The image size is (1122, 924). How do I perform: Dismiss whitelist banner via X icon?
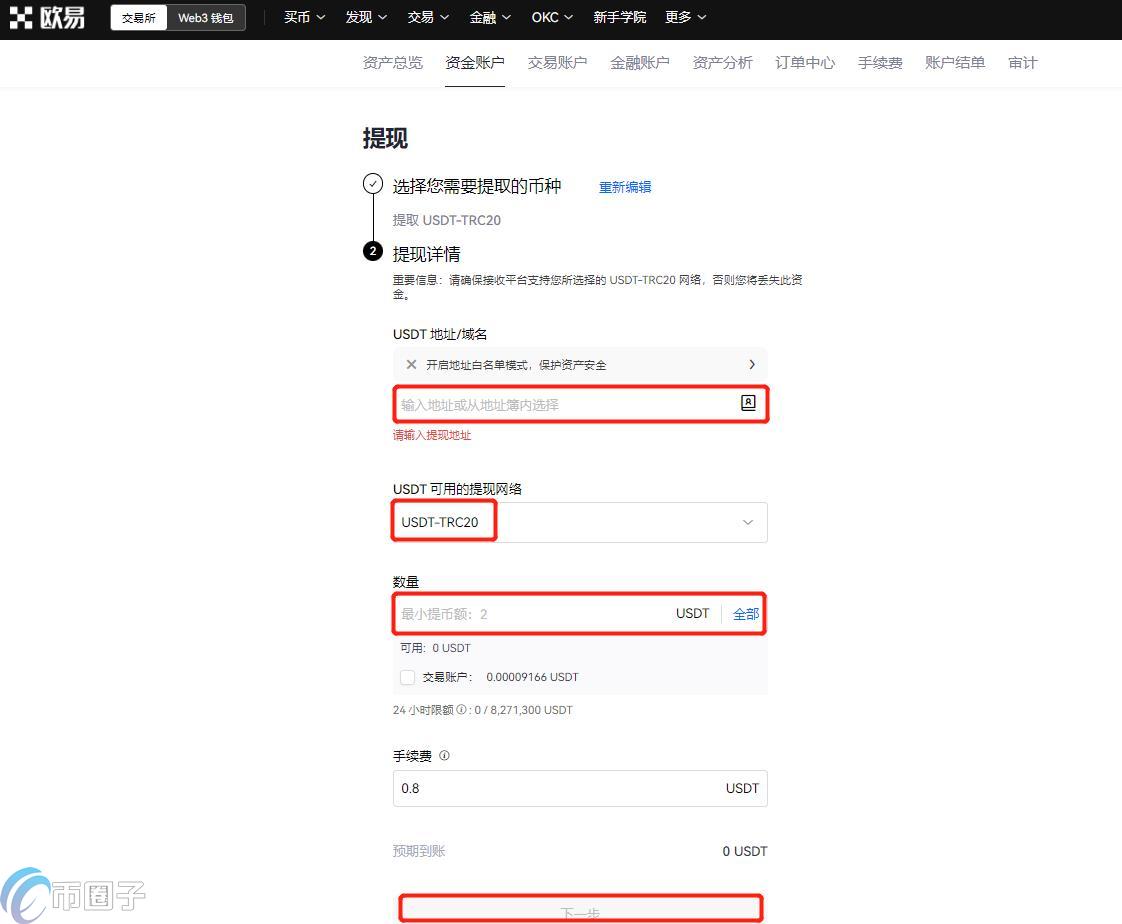(x=411, y=364)
